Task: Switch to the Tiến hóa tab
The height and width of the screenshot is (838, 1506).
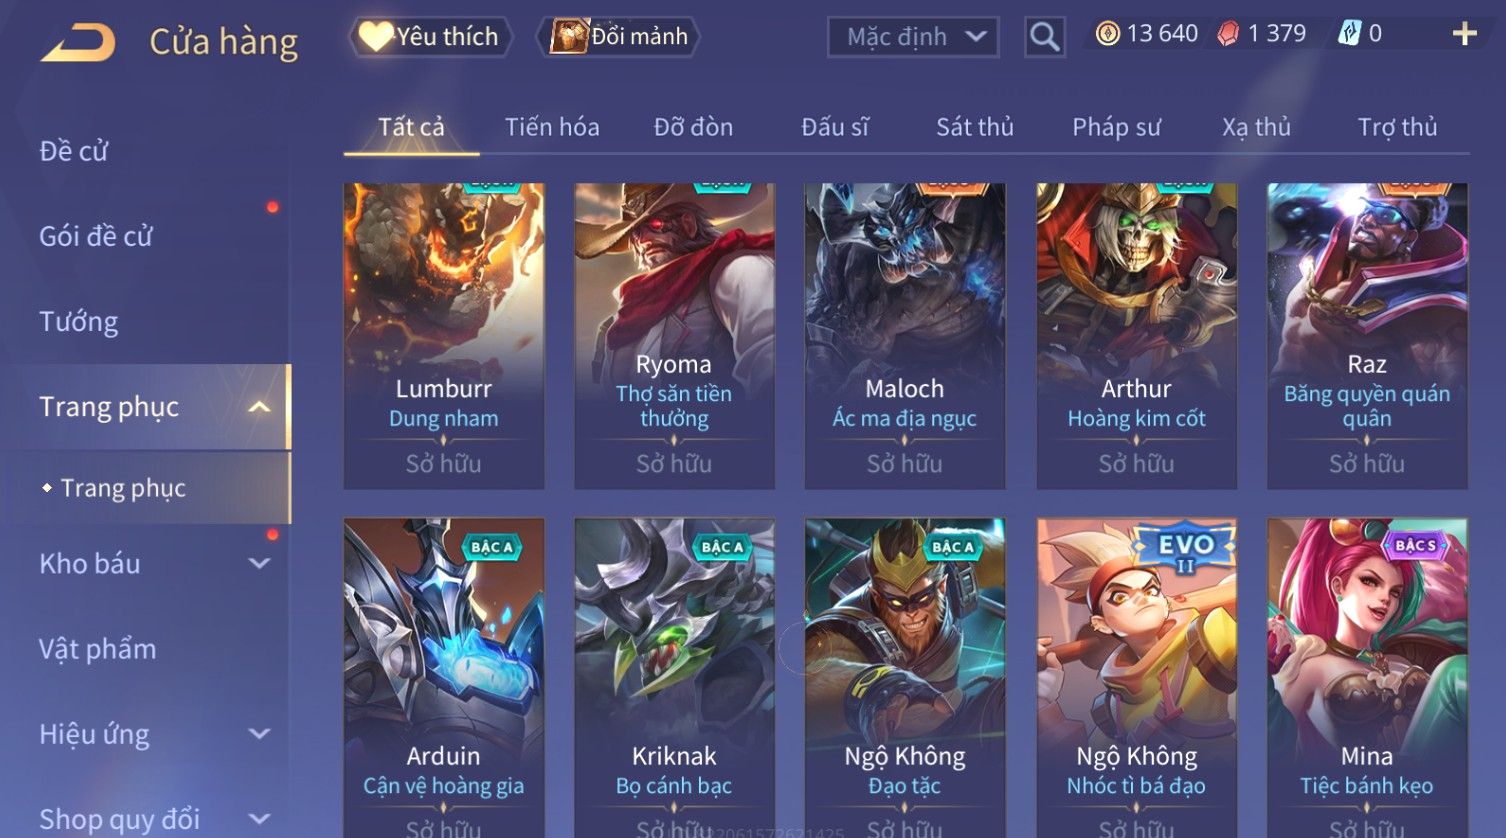Action: click(x=552, y=127)
